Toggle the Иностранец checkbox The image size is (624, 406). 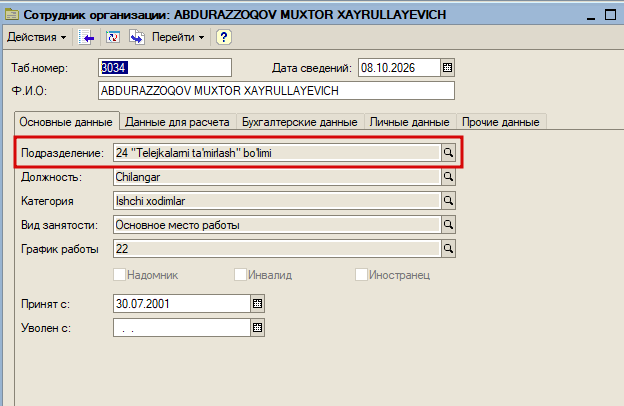click(x=361, y=275)
